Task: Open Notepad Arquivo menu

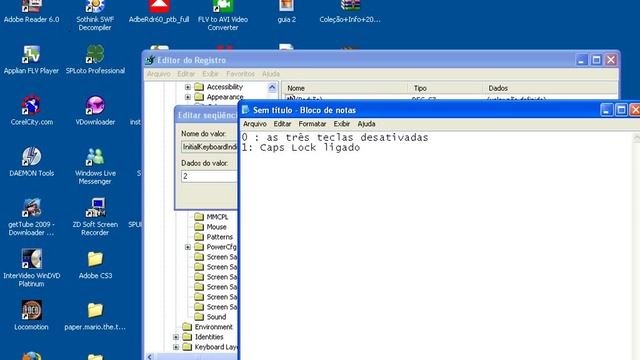Action: click(x=255, y=124)
